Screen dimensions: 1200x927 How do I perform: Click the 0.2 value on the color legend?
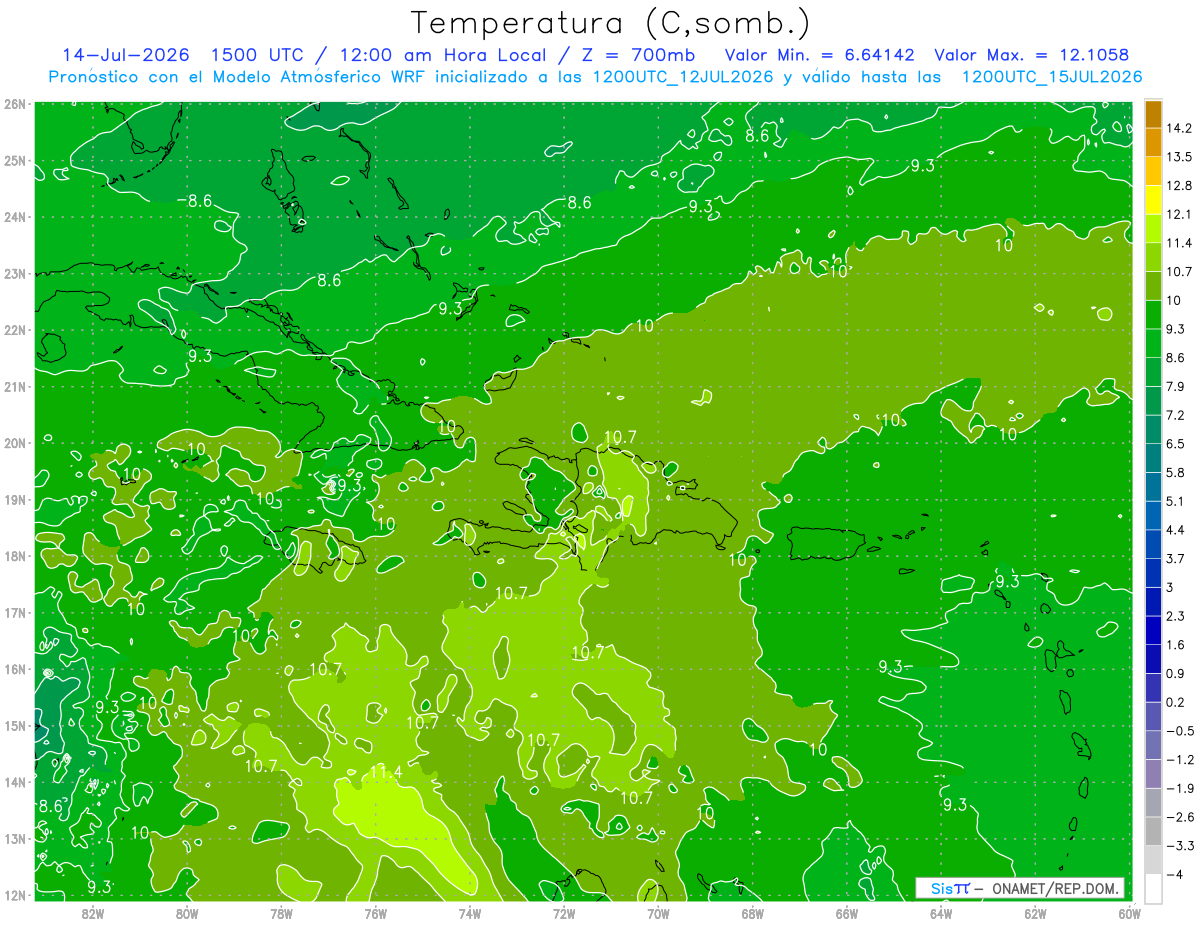point(1175,702)
